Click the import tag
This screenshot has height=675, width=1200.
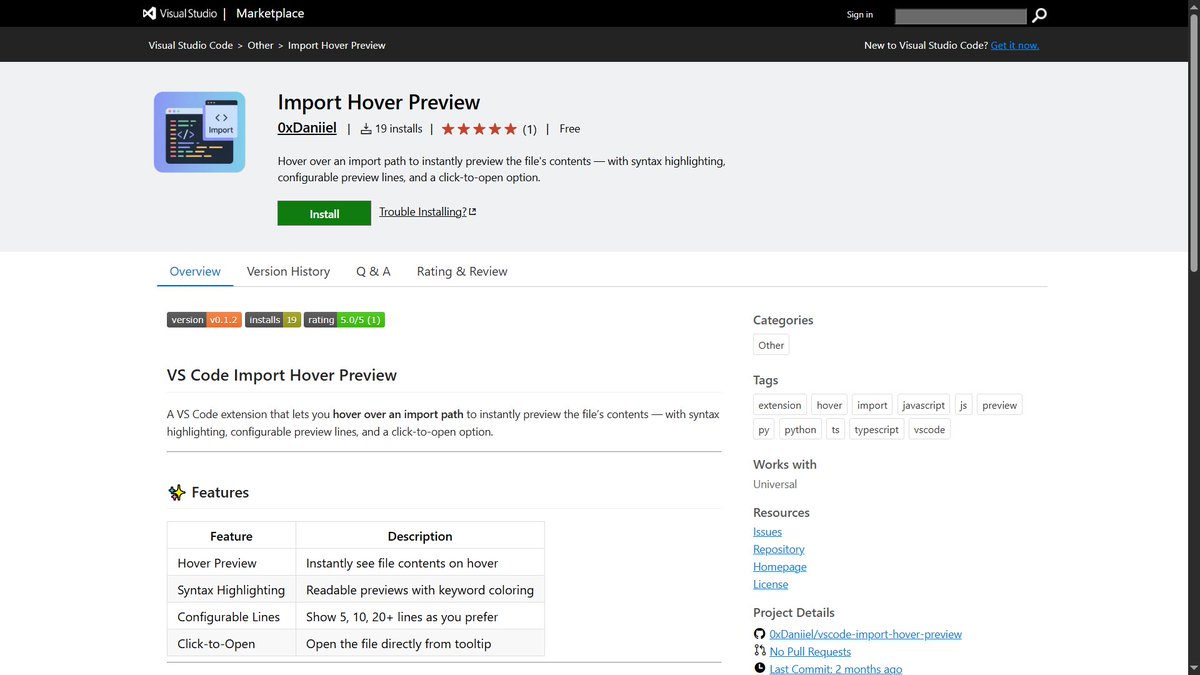(x=872, y=405)
